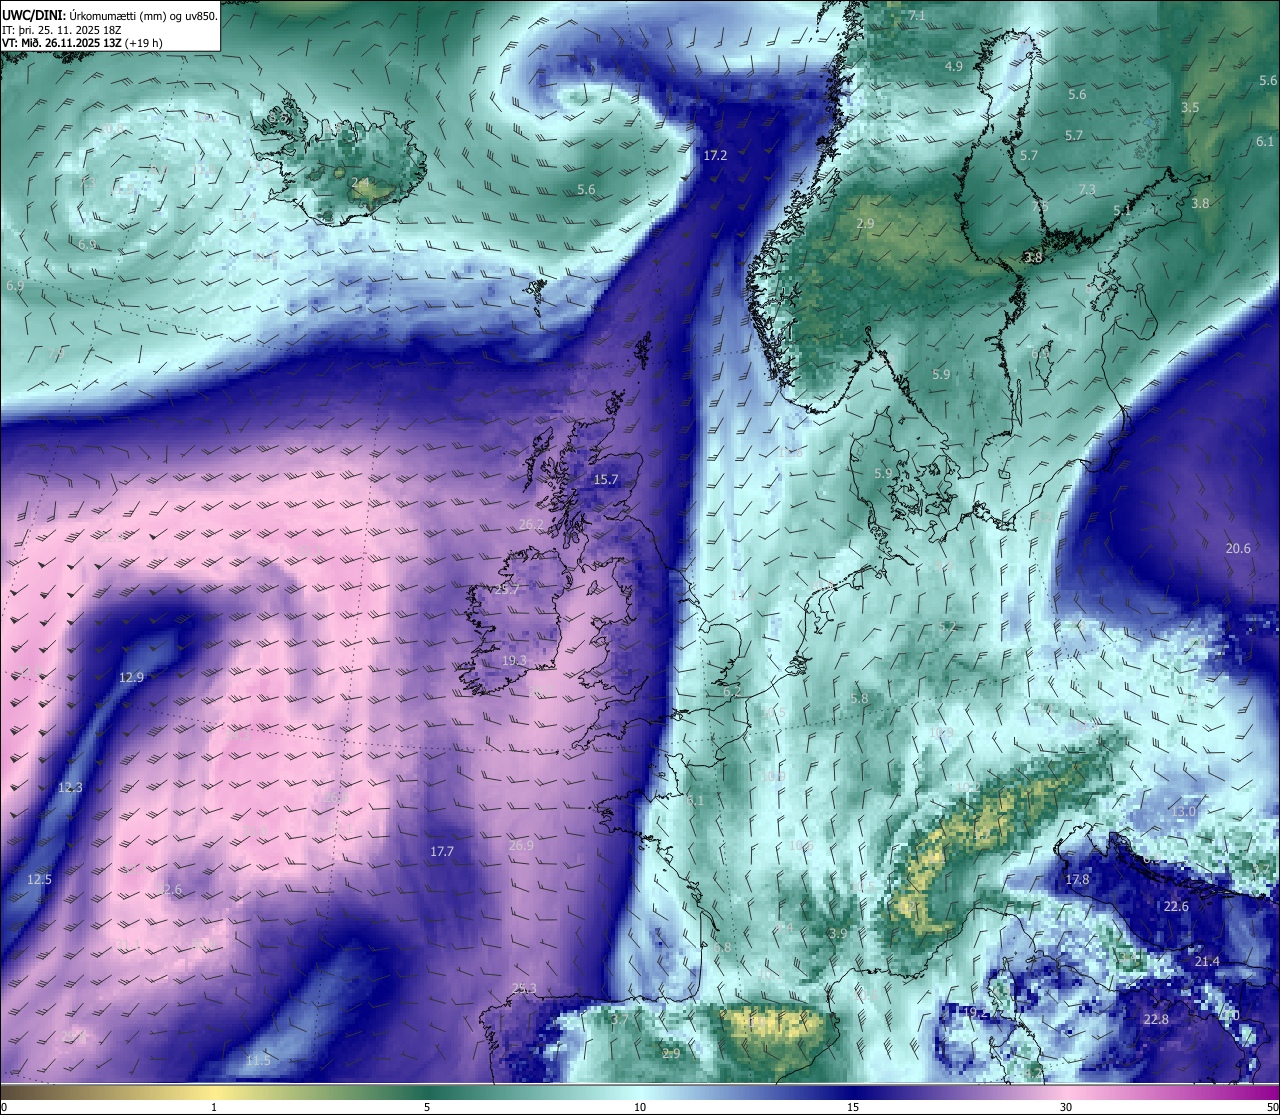Viewport: 1280px width, 1115px height.
Task: Click the 22.8 value over southern Italy
Action: (1156, 1019)
